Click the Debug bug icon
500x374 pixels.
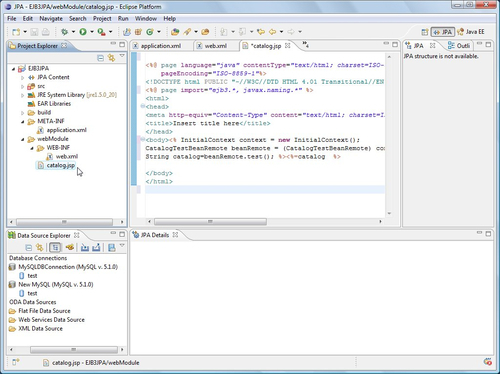[64, 32]
